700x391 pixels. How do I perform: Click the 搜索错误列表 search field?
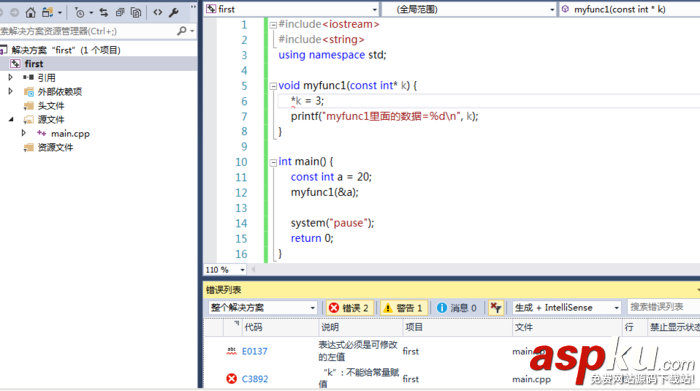(x=663, y=307)
